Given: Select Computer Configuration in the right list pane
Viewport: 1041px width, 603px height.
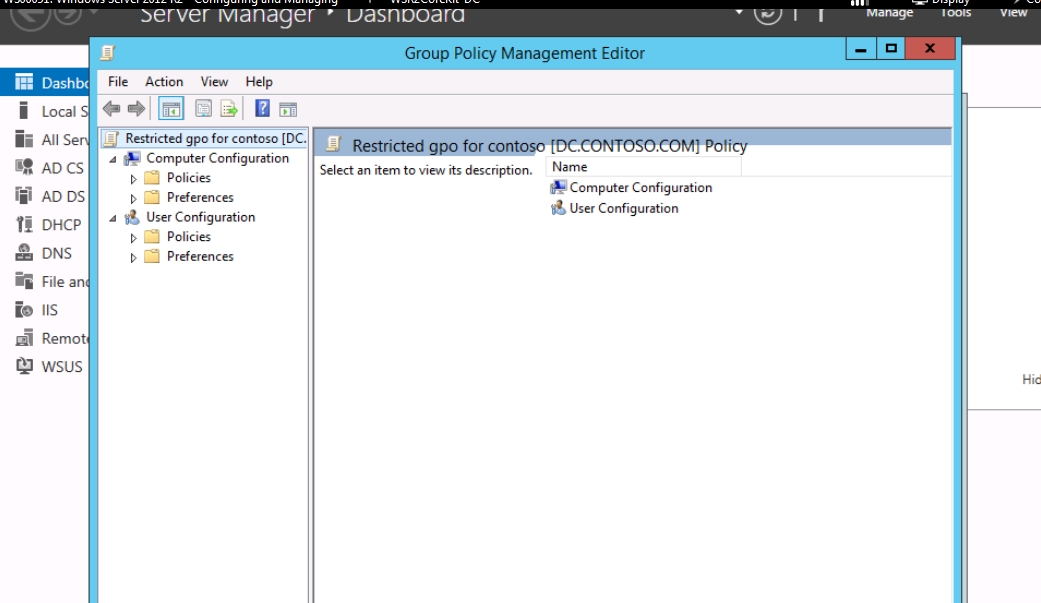Looking at the screenshot, I should (631, 188).
